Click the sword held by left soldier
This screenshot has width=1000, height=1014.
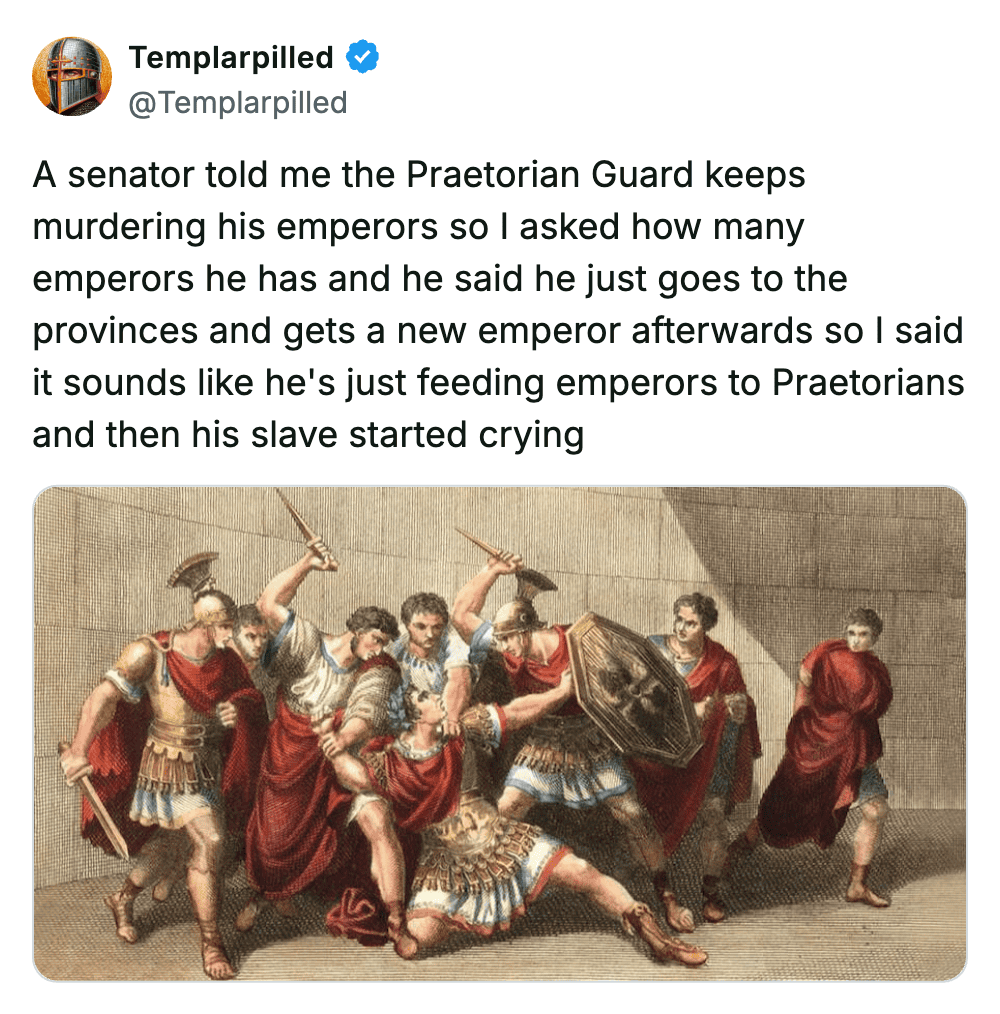[x=94, y=802]
